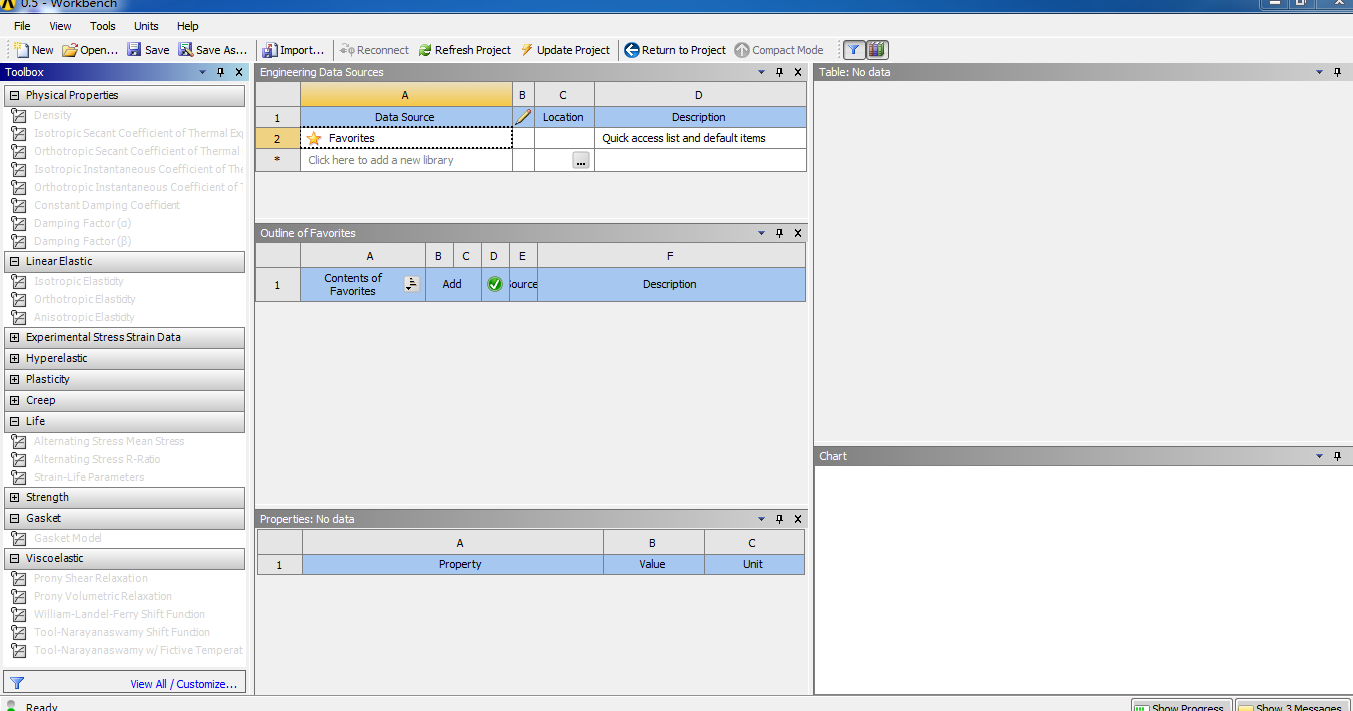
Task: Open the Toolbox panel dropdown arrow
Action: 203,72
